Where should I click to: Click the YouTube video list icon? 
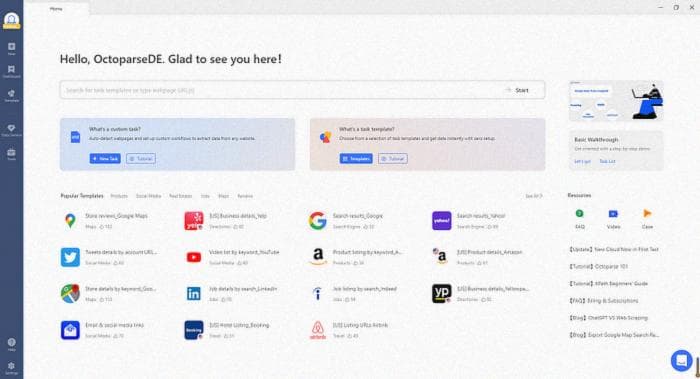pyautogui.click(x=194, y=257)
